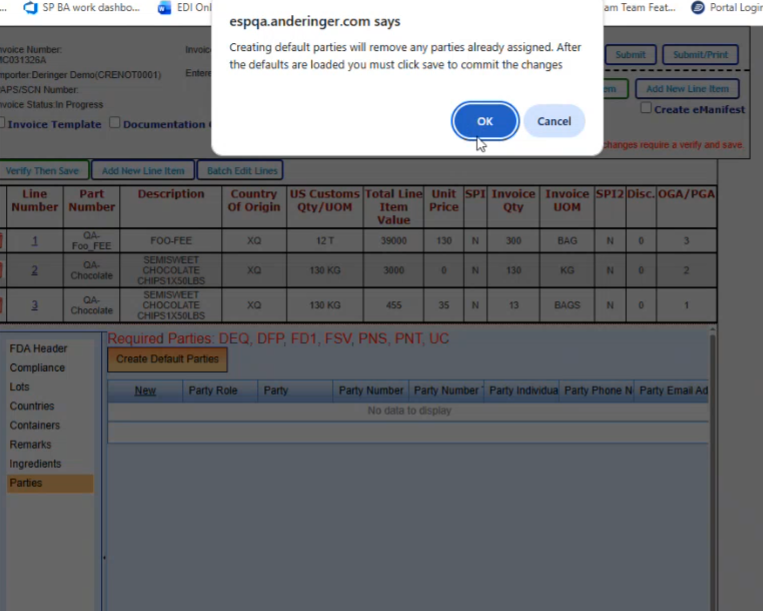Image resolution: width=763 pixels, height=611 pixels.
Task: Switch to the FDA Header section
Action: pyautogui.click(x=39, y=349)
